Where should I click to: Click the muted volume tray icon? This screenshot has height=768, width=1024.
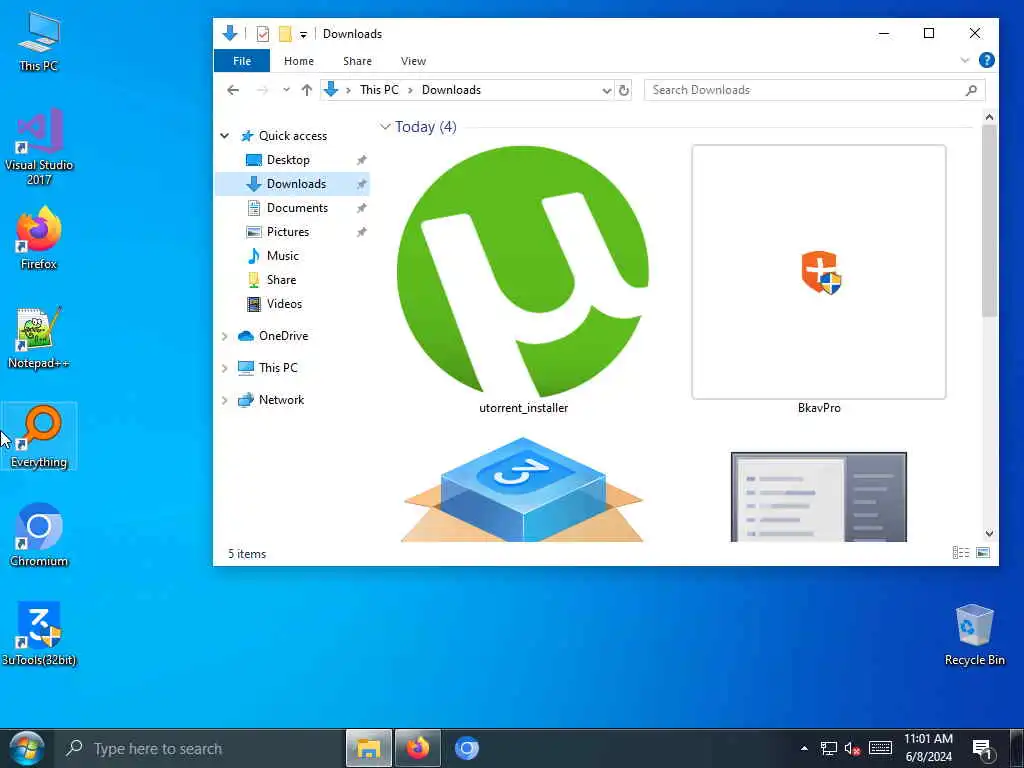852,748
